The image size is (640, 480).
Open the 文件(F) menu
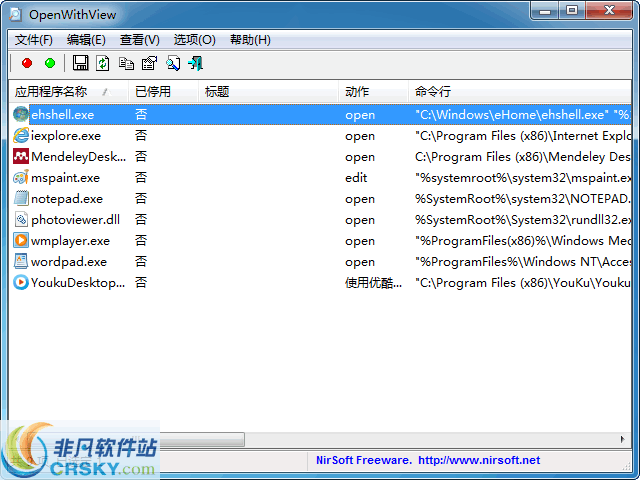(x=33, y=40)
